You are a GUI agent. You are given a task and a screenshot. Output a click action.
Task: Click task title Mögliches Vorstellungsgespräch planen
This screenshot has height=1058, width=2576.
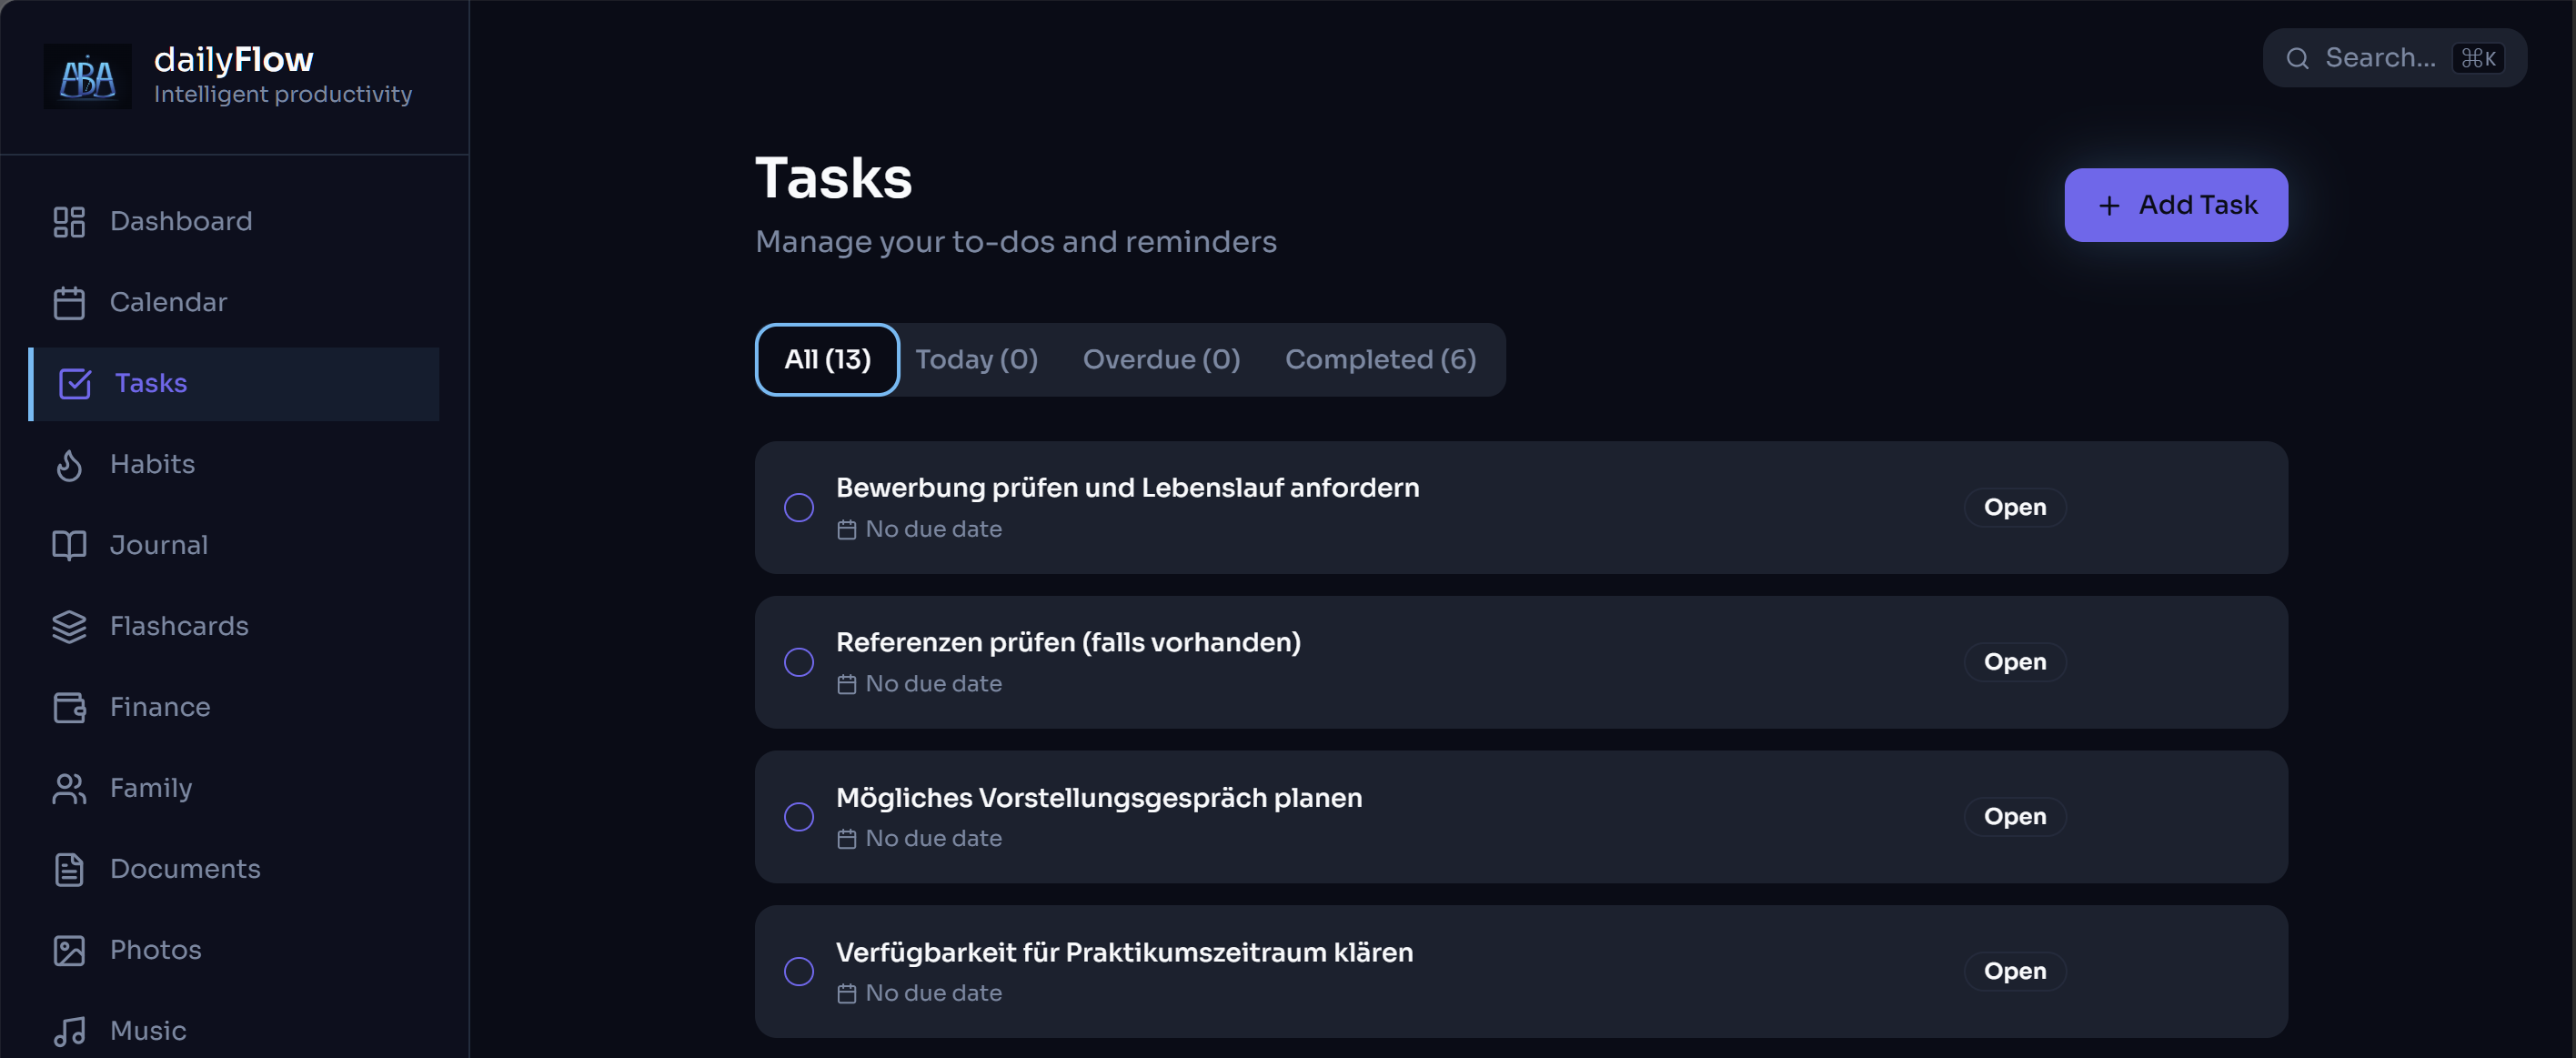1099,798
